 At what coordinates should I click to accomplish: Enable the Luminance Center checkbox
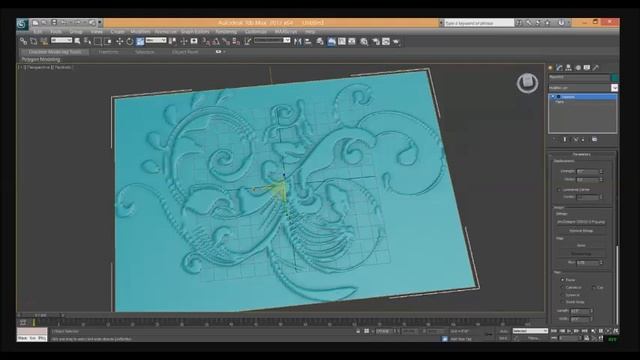[559, 190]
